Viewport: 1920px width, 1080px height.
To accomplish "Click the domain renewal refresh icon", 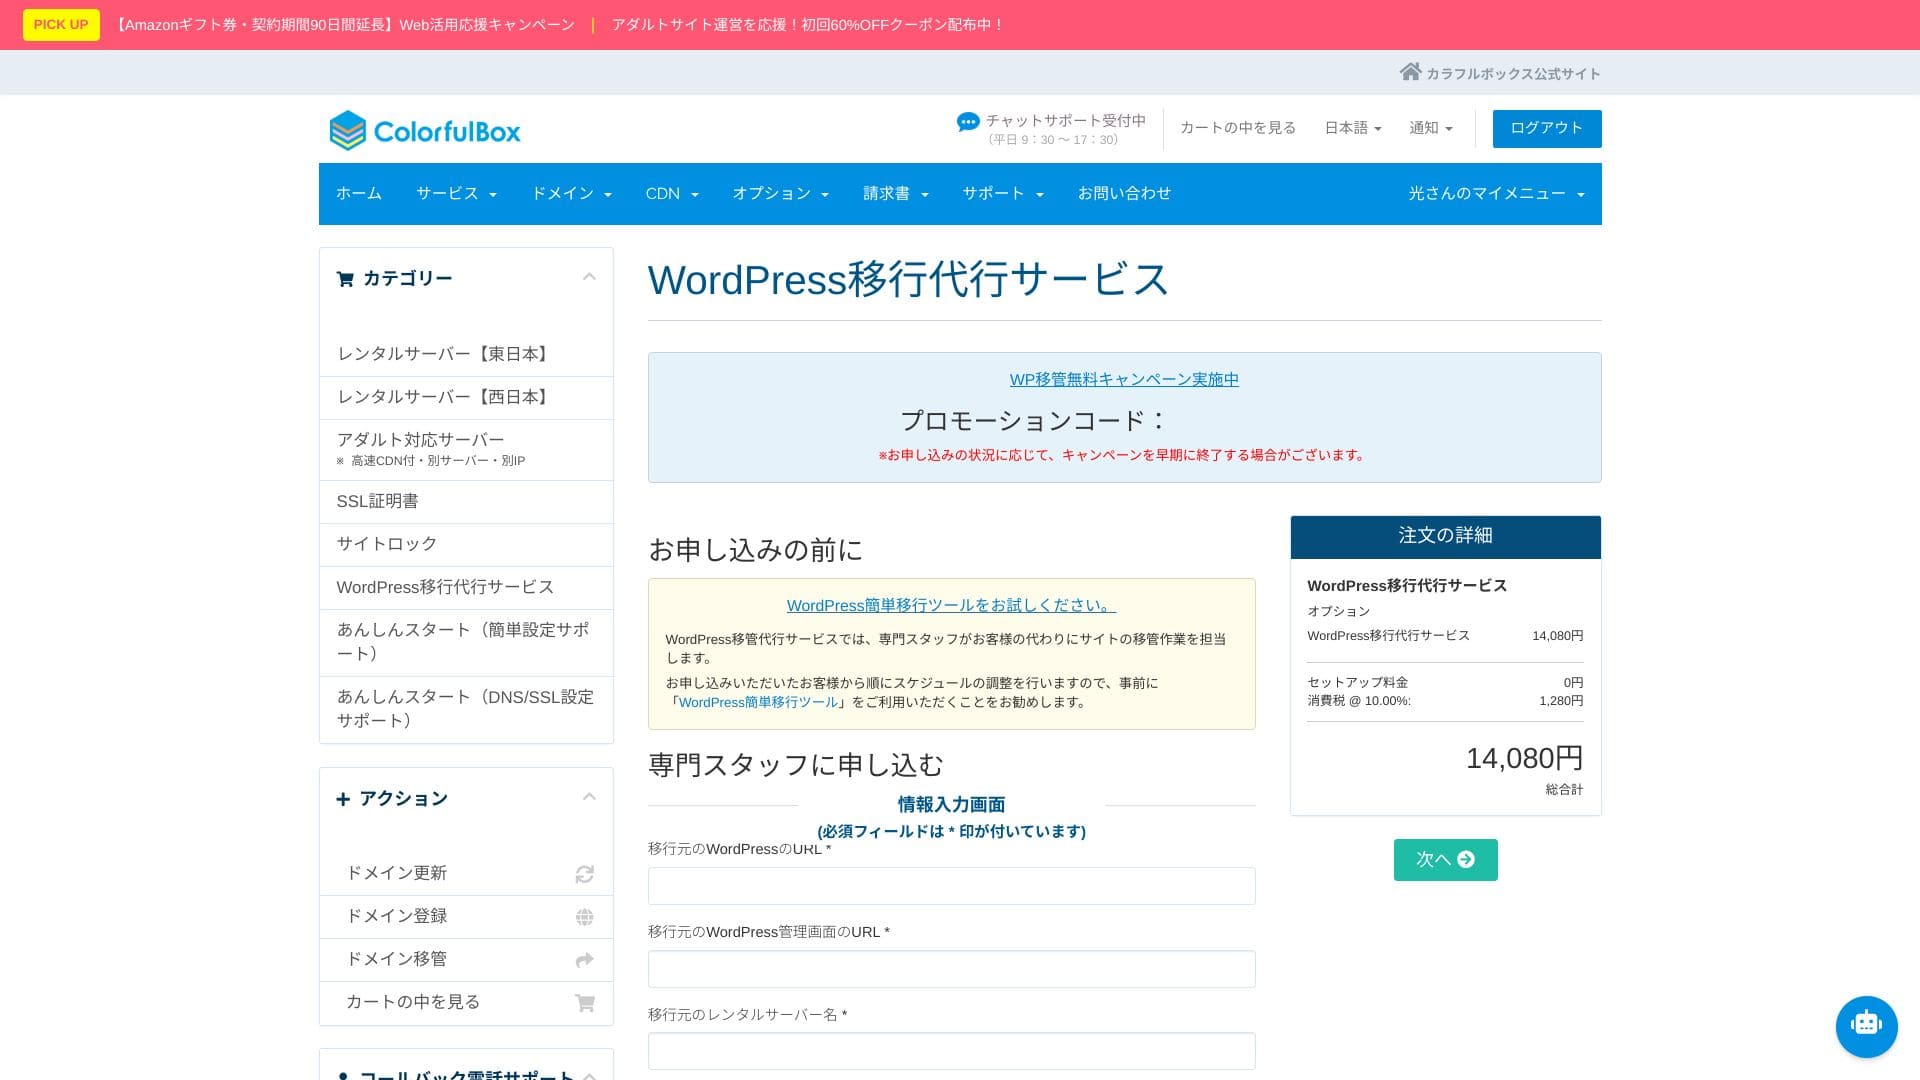I will pyautogui.click(x=585, y=874).
